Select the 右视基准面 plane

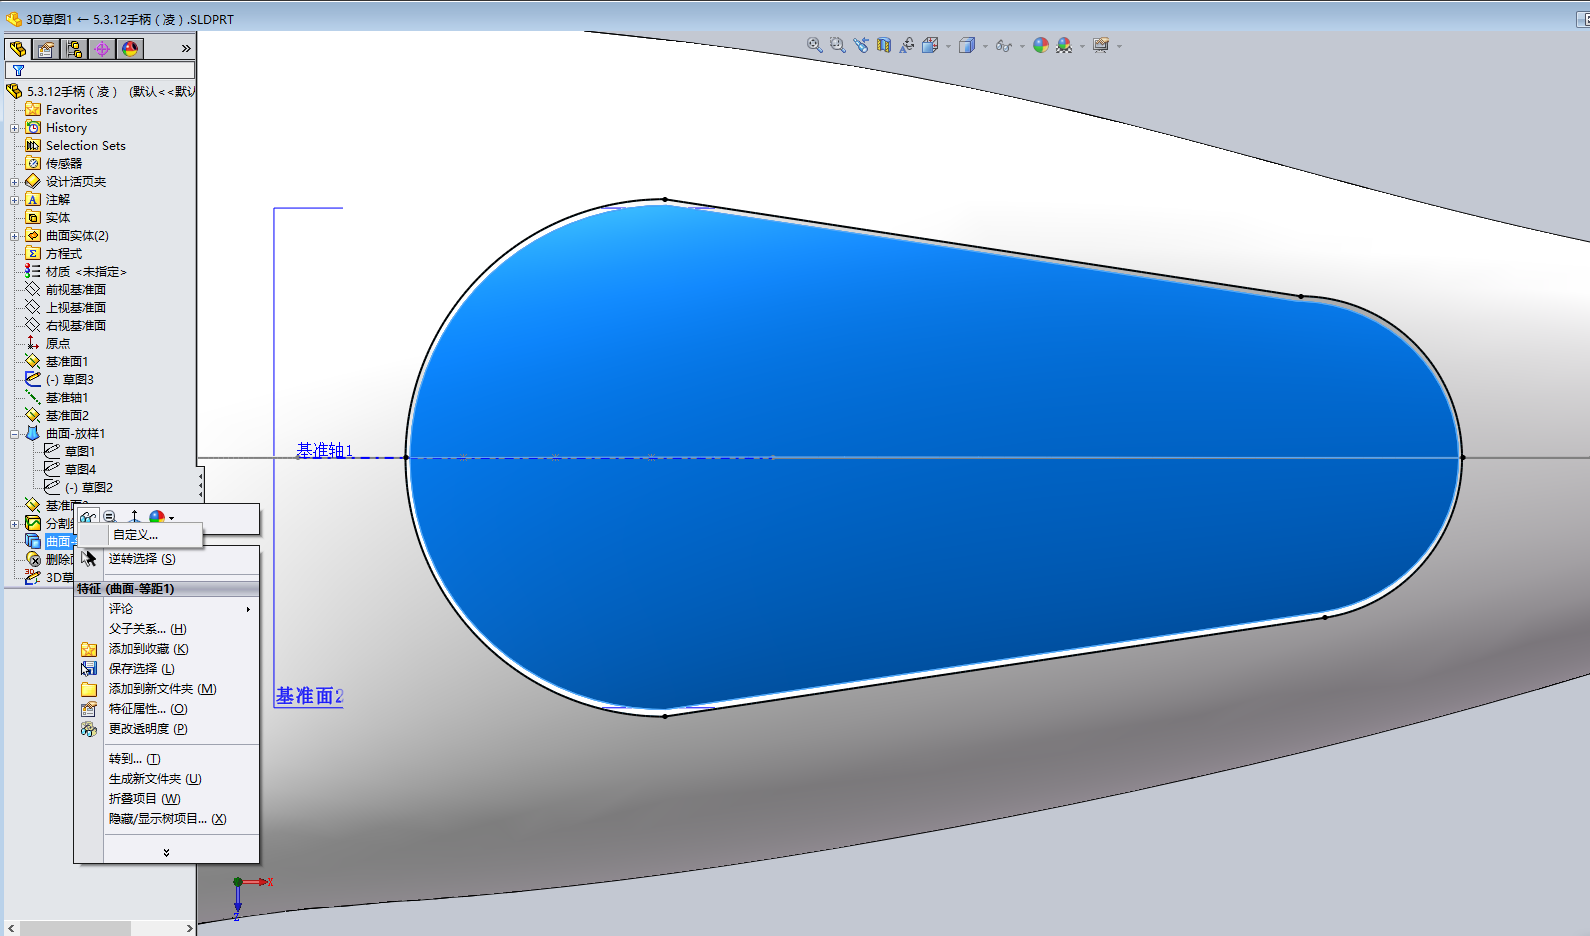click(66, 326)
